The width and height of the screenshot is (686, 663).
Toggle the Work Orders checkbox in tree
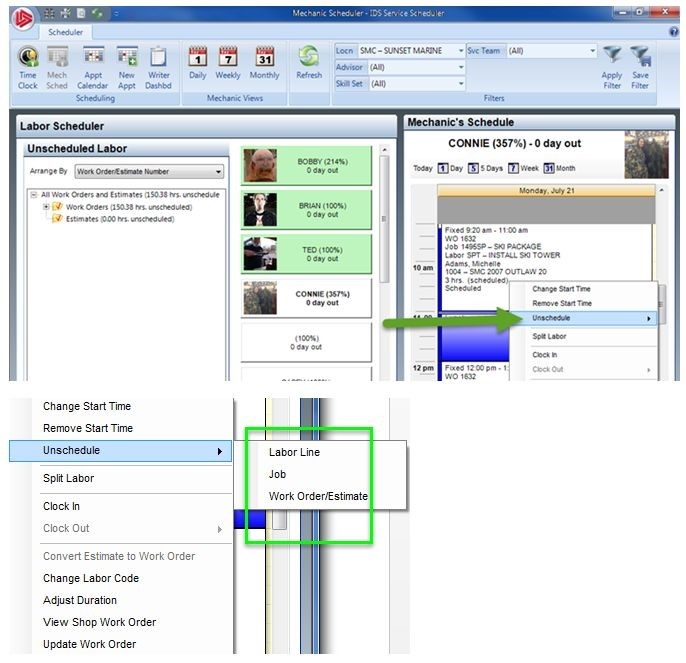pos(57,207)
